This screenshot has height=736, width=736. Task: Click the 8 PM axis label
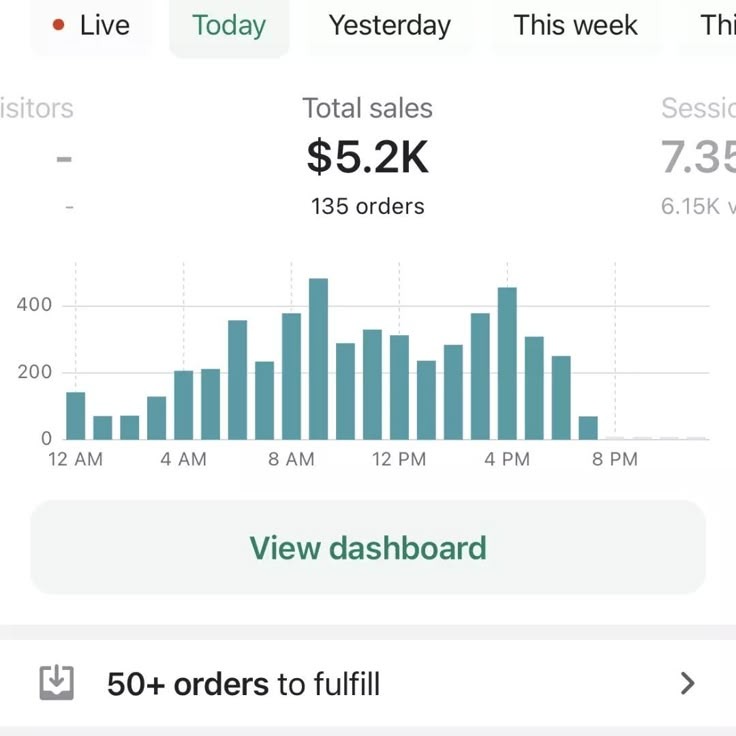click(x=614, y=460)
